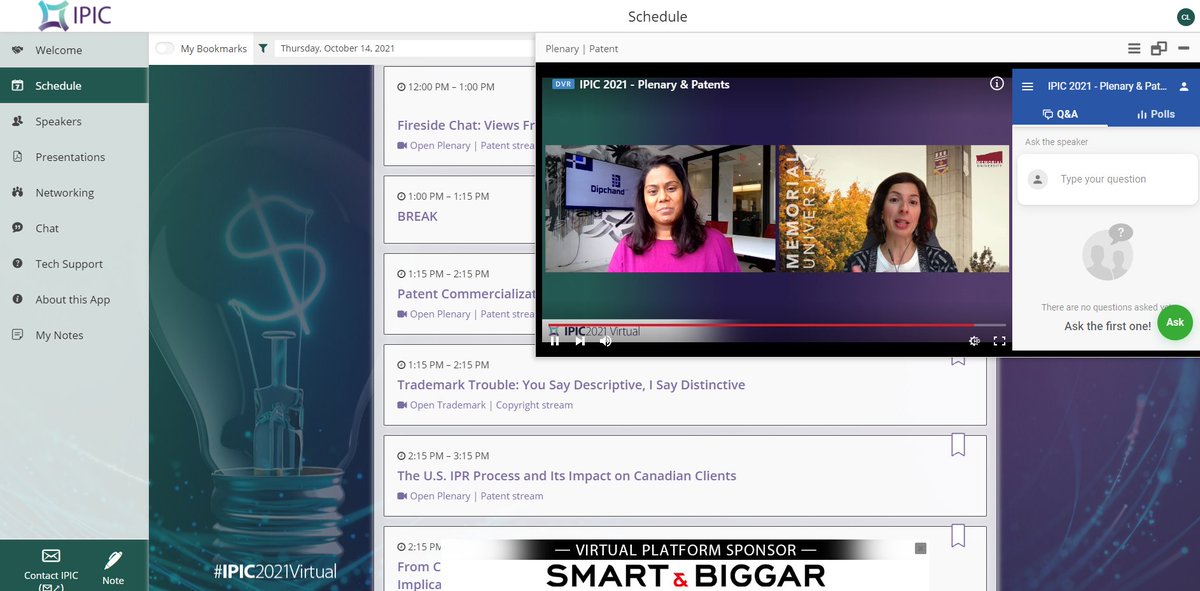Open video player settings gear
The width and height of the screenshot is (1200, 591).
974,341
